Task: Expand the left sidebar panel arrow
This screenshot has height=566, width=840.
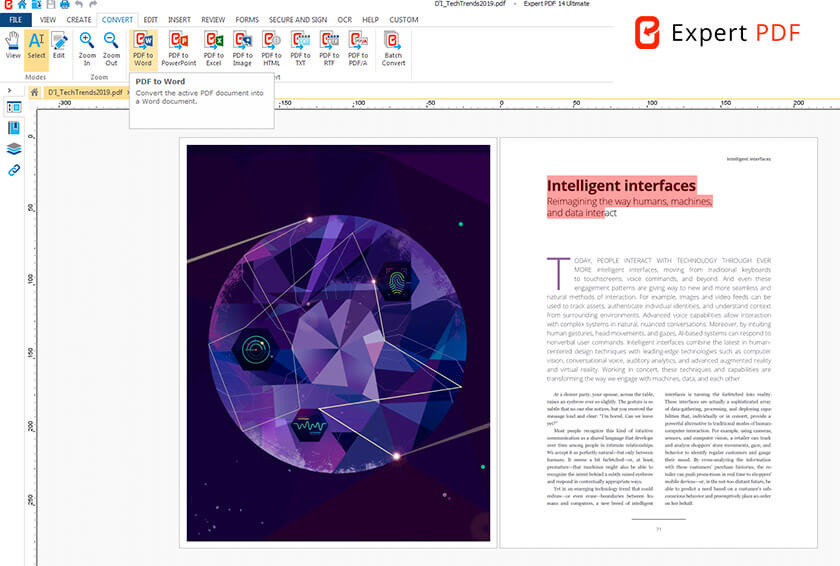Action: (x=9, y=91)
